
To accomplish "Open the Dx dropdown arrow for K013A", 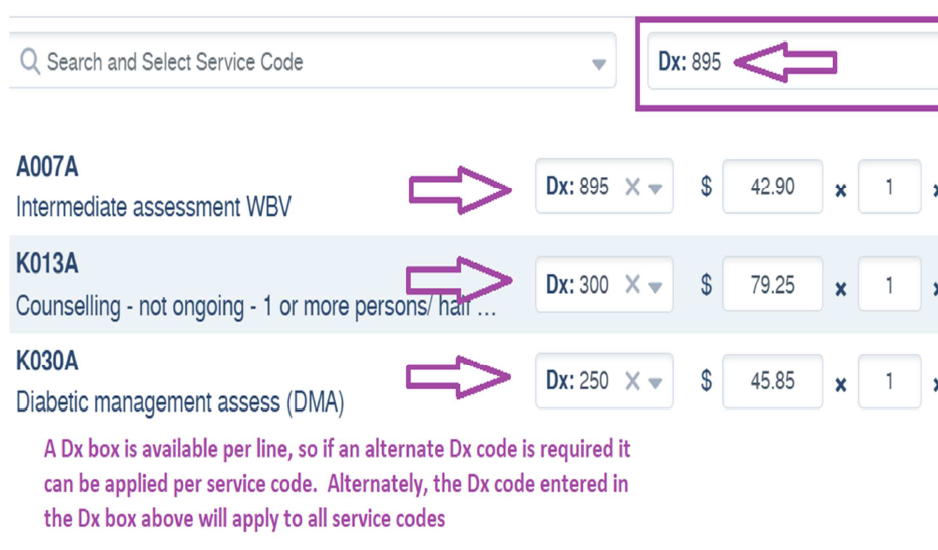I will click(655, 287).
